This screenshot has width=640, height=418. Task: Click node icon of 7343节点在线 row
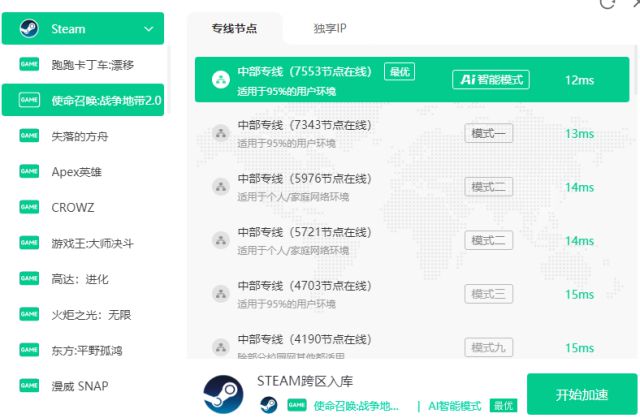(221, 133)
